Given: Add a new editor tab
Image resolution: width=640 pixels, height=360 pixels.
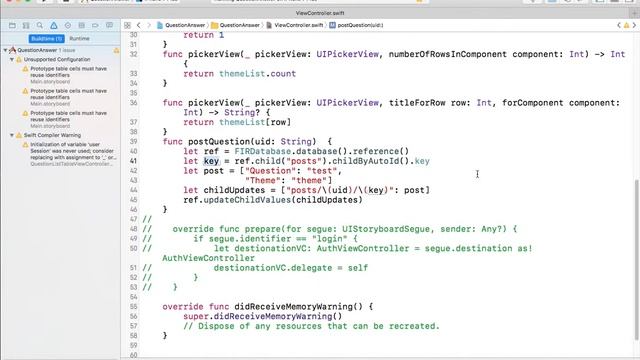Looking at the screenshot, I should pos(635,13).
